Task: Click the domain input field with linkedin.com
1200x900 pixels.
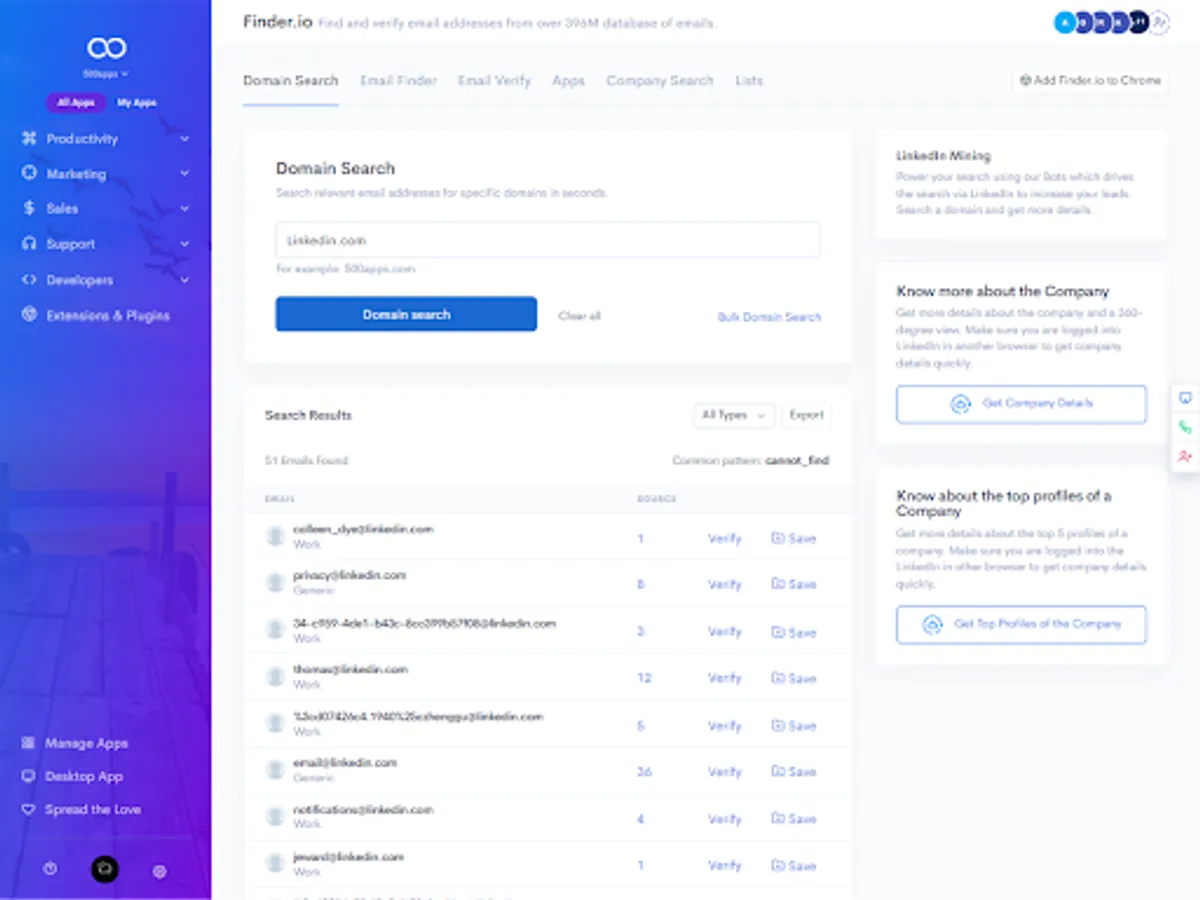Action: click(x=548, y=240)
